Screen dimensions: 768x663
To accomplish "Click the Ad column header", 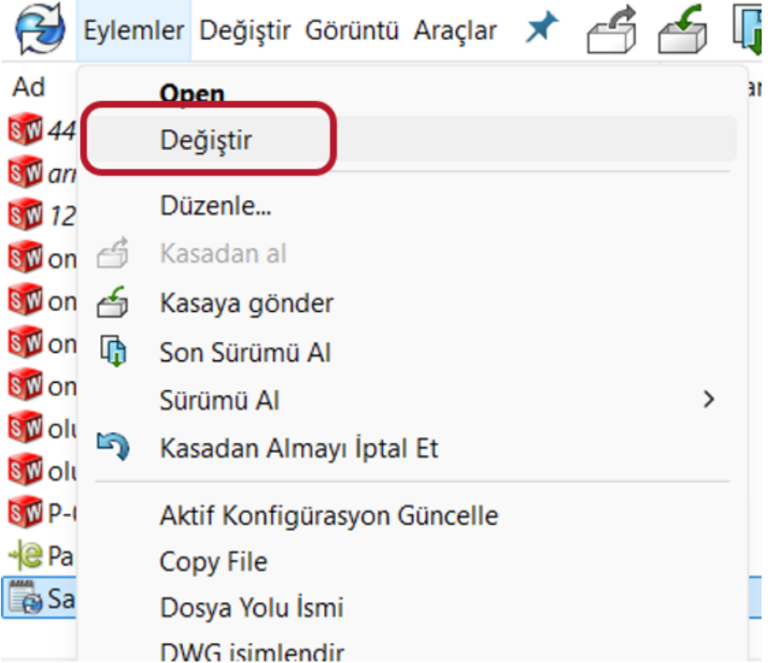I will pyautogui.click(x=29, y=87).
